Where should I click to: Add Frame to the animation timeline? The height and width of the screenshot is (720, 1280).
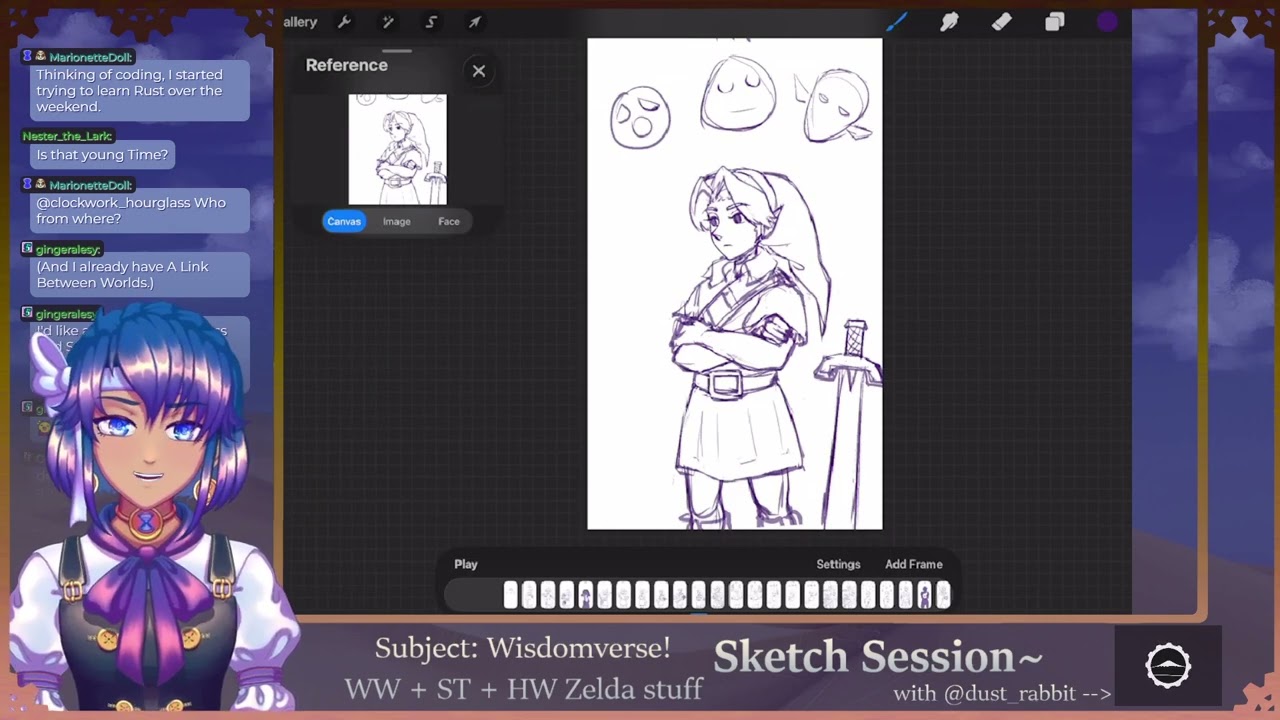(x=913, y=564)
